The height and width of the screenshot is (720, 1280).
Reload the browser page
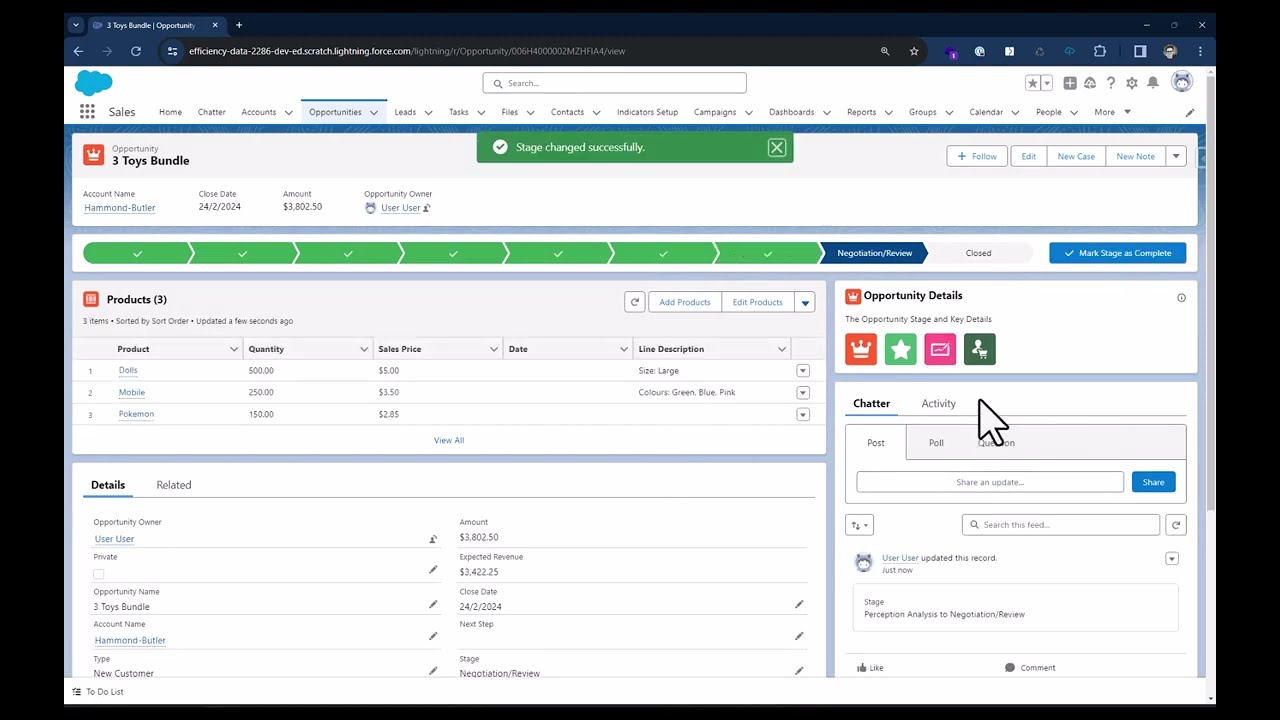[136, 51]
